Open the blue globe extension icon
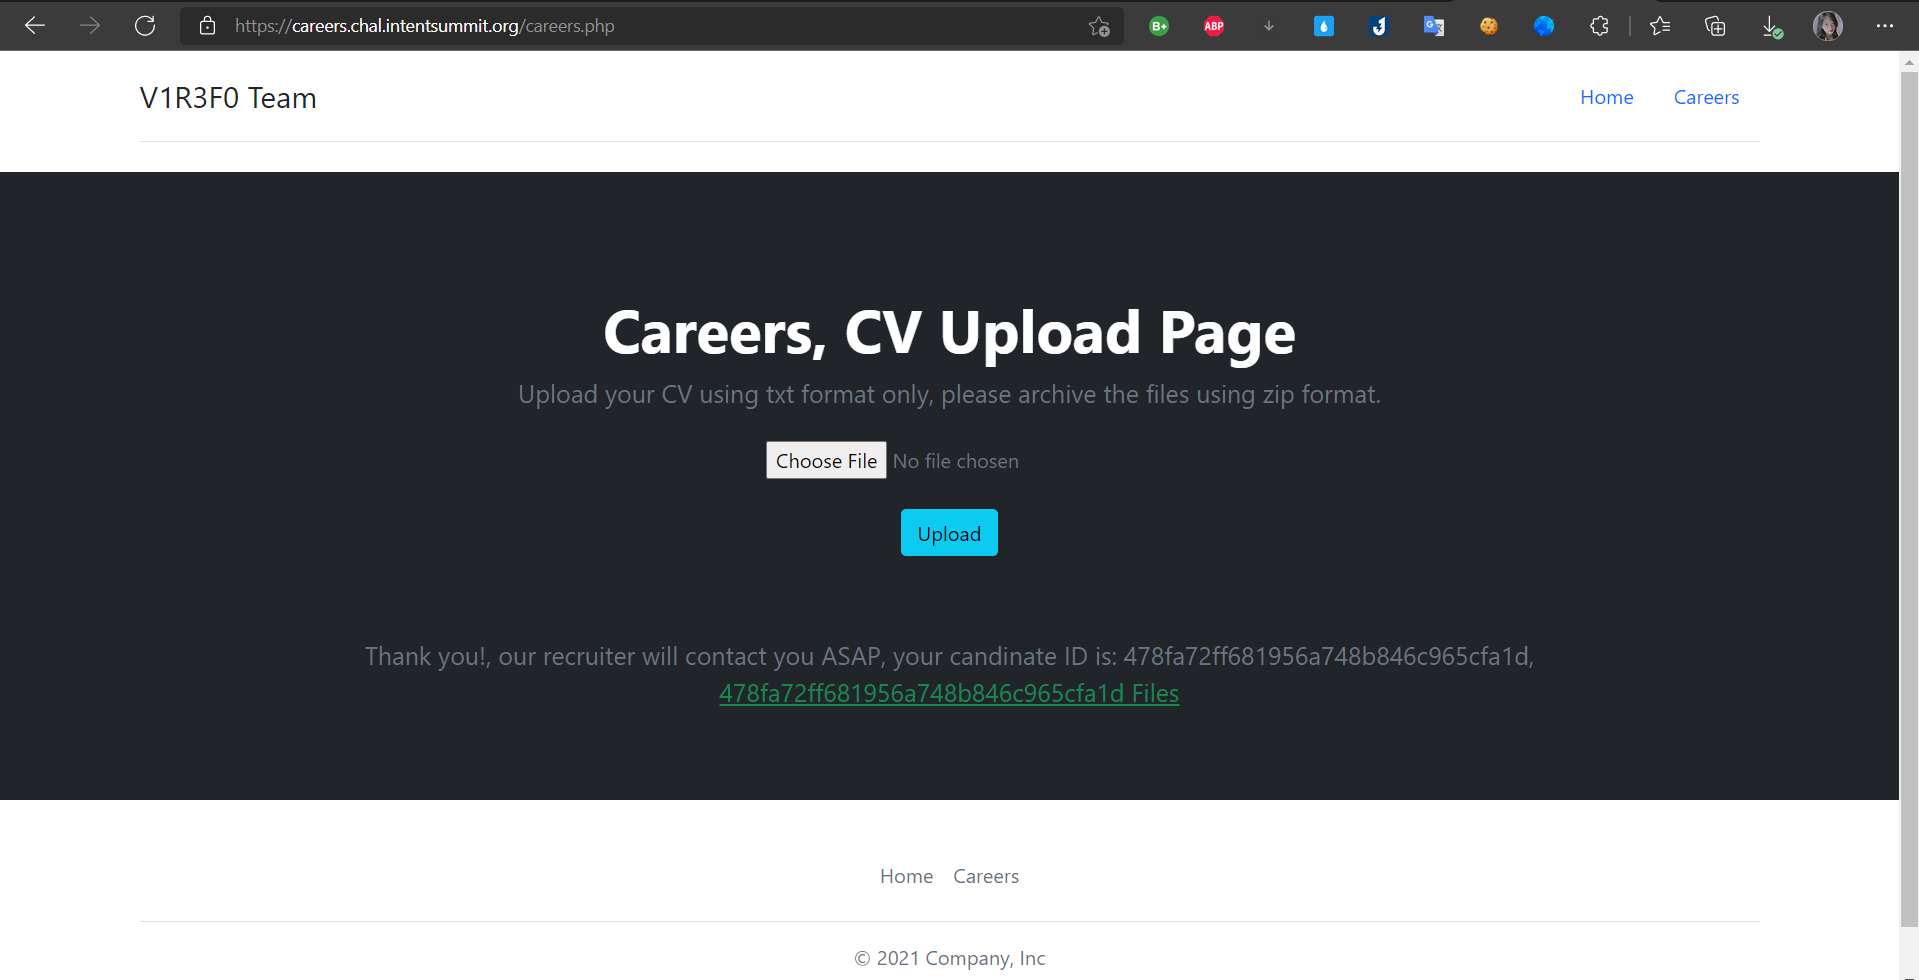The image size is (1919, 980). (x=1544, y=26)
